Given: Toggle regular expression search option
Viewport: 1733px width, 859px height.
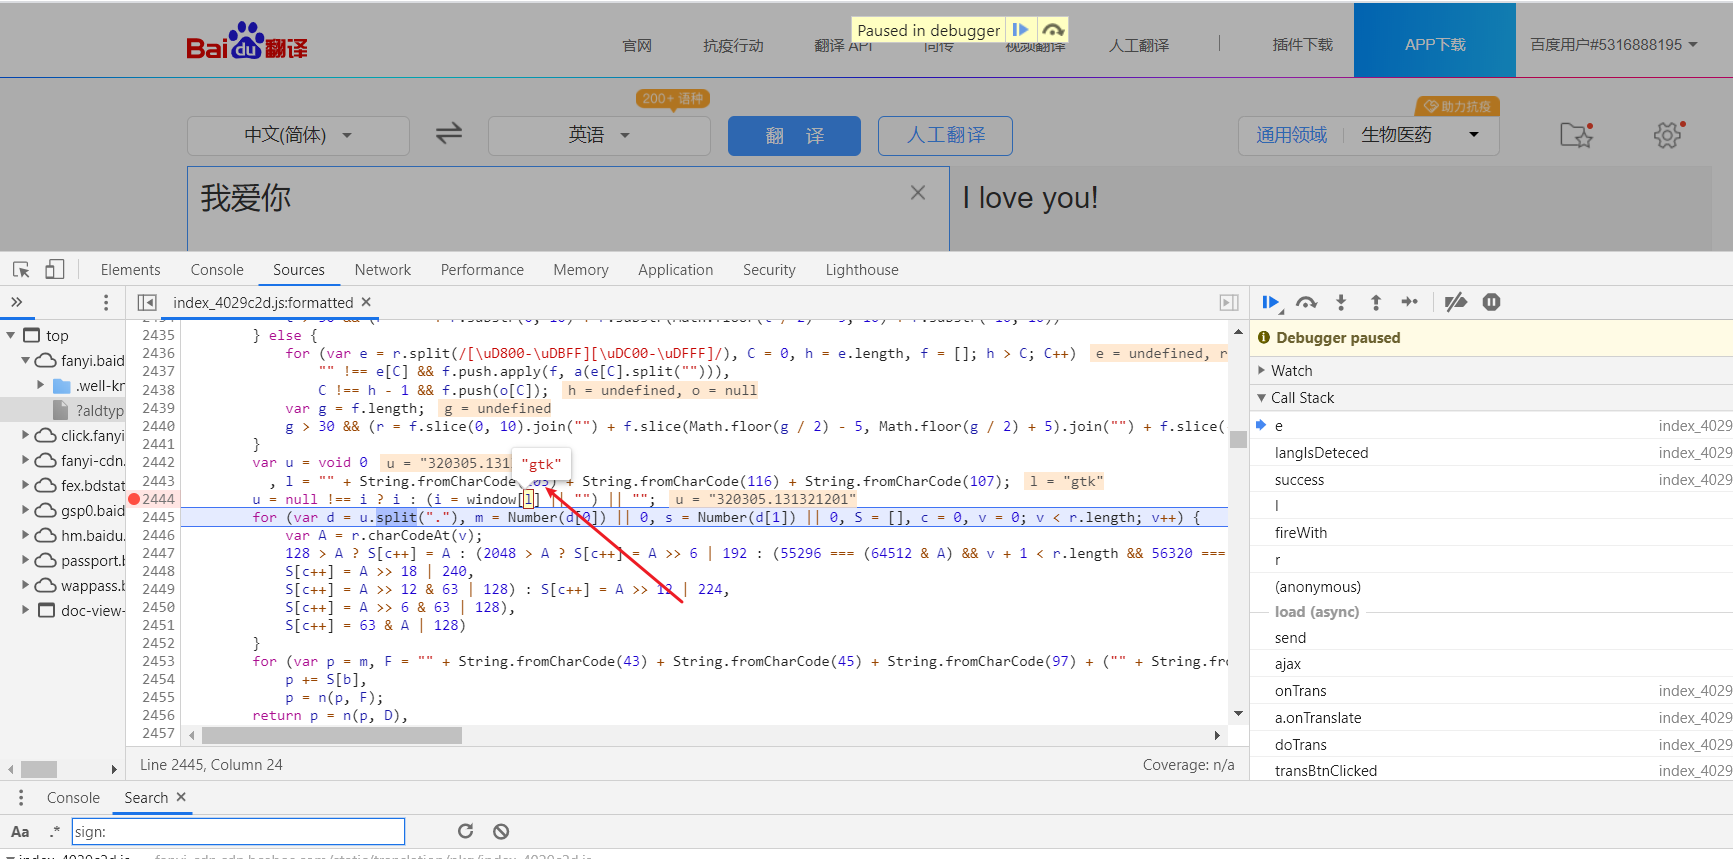Looking at the screenshot, I should (54, 831).
